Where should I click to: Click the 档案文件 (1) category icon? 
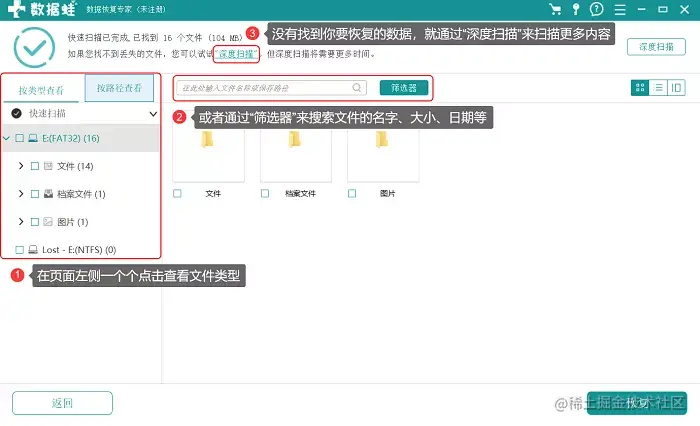48,194
